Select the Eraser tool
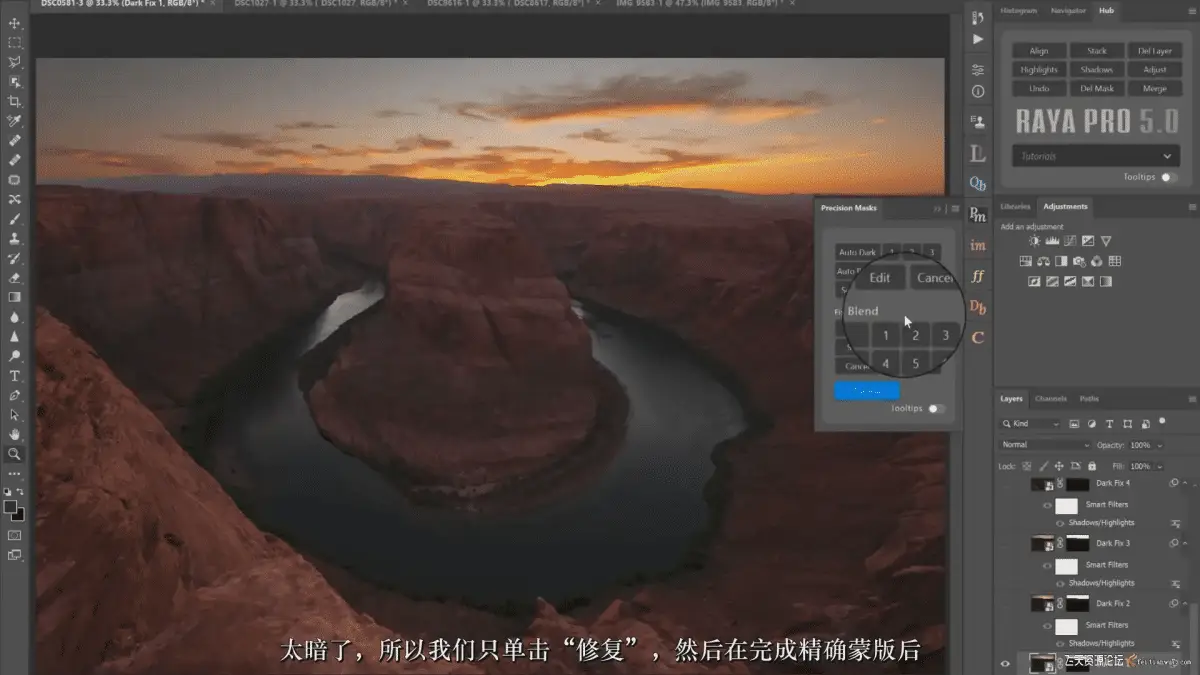 pos(15,277)
